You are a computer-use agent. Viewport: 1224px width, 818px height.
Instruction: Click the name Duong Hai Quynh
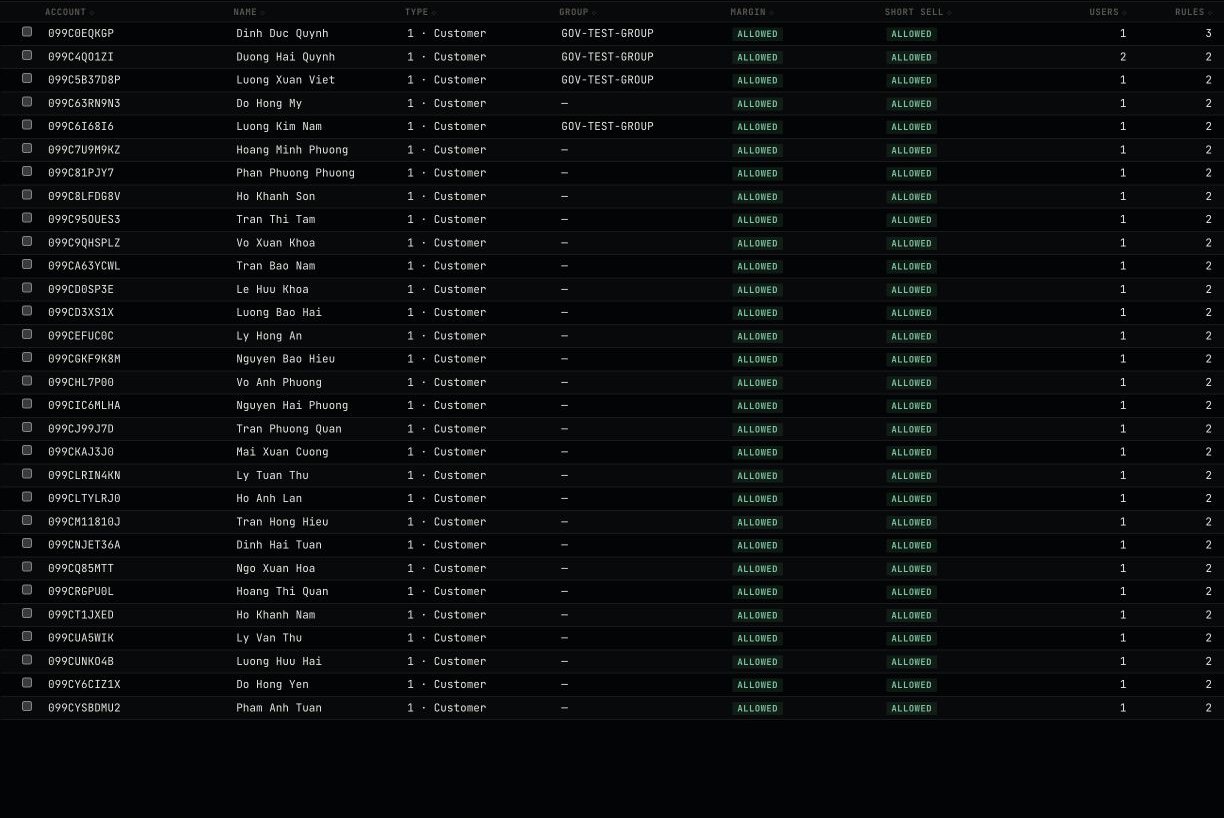(x=286, y=57)
